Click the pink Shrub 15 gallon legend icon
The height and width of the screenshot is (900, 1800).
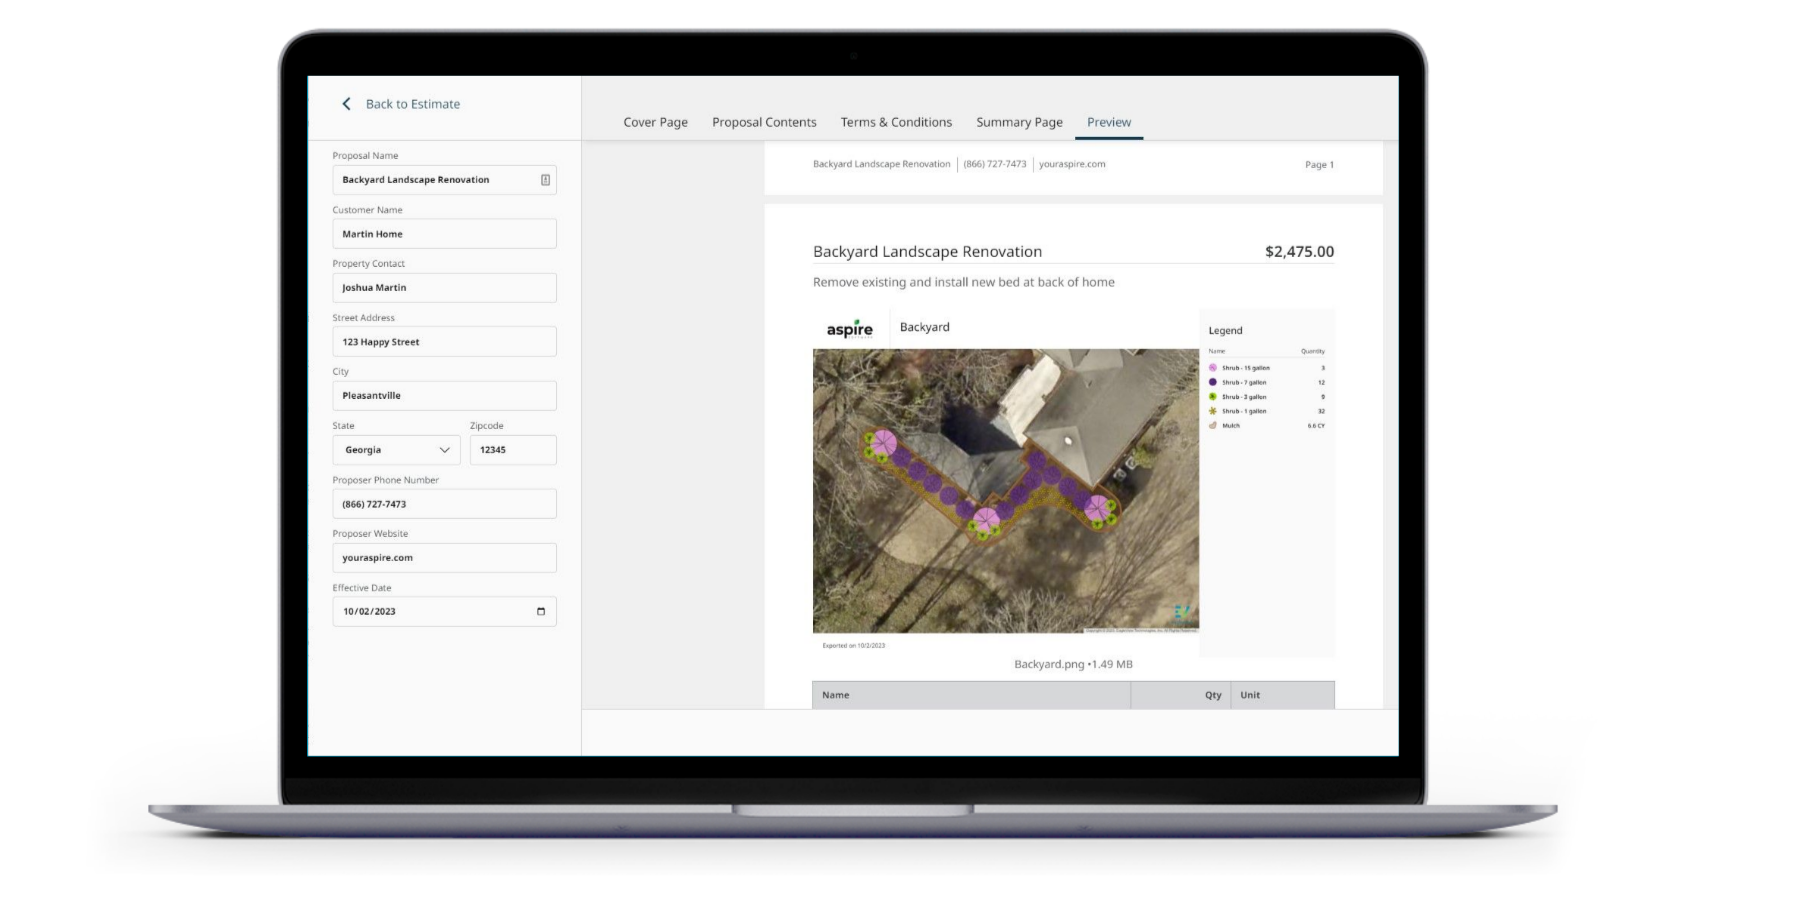pos(1213,368)
